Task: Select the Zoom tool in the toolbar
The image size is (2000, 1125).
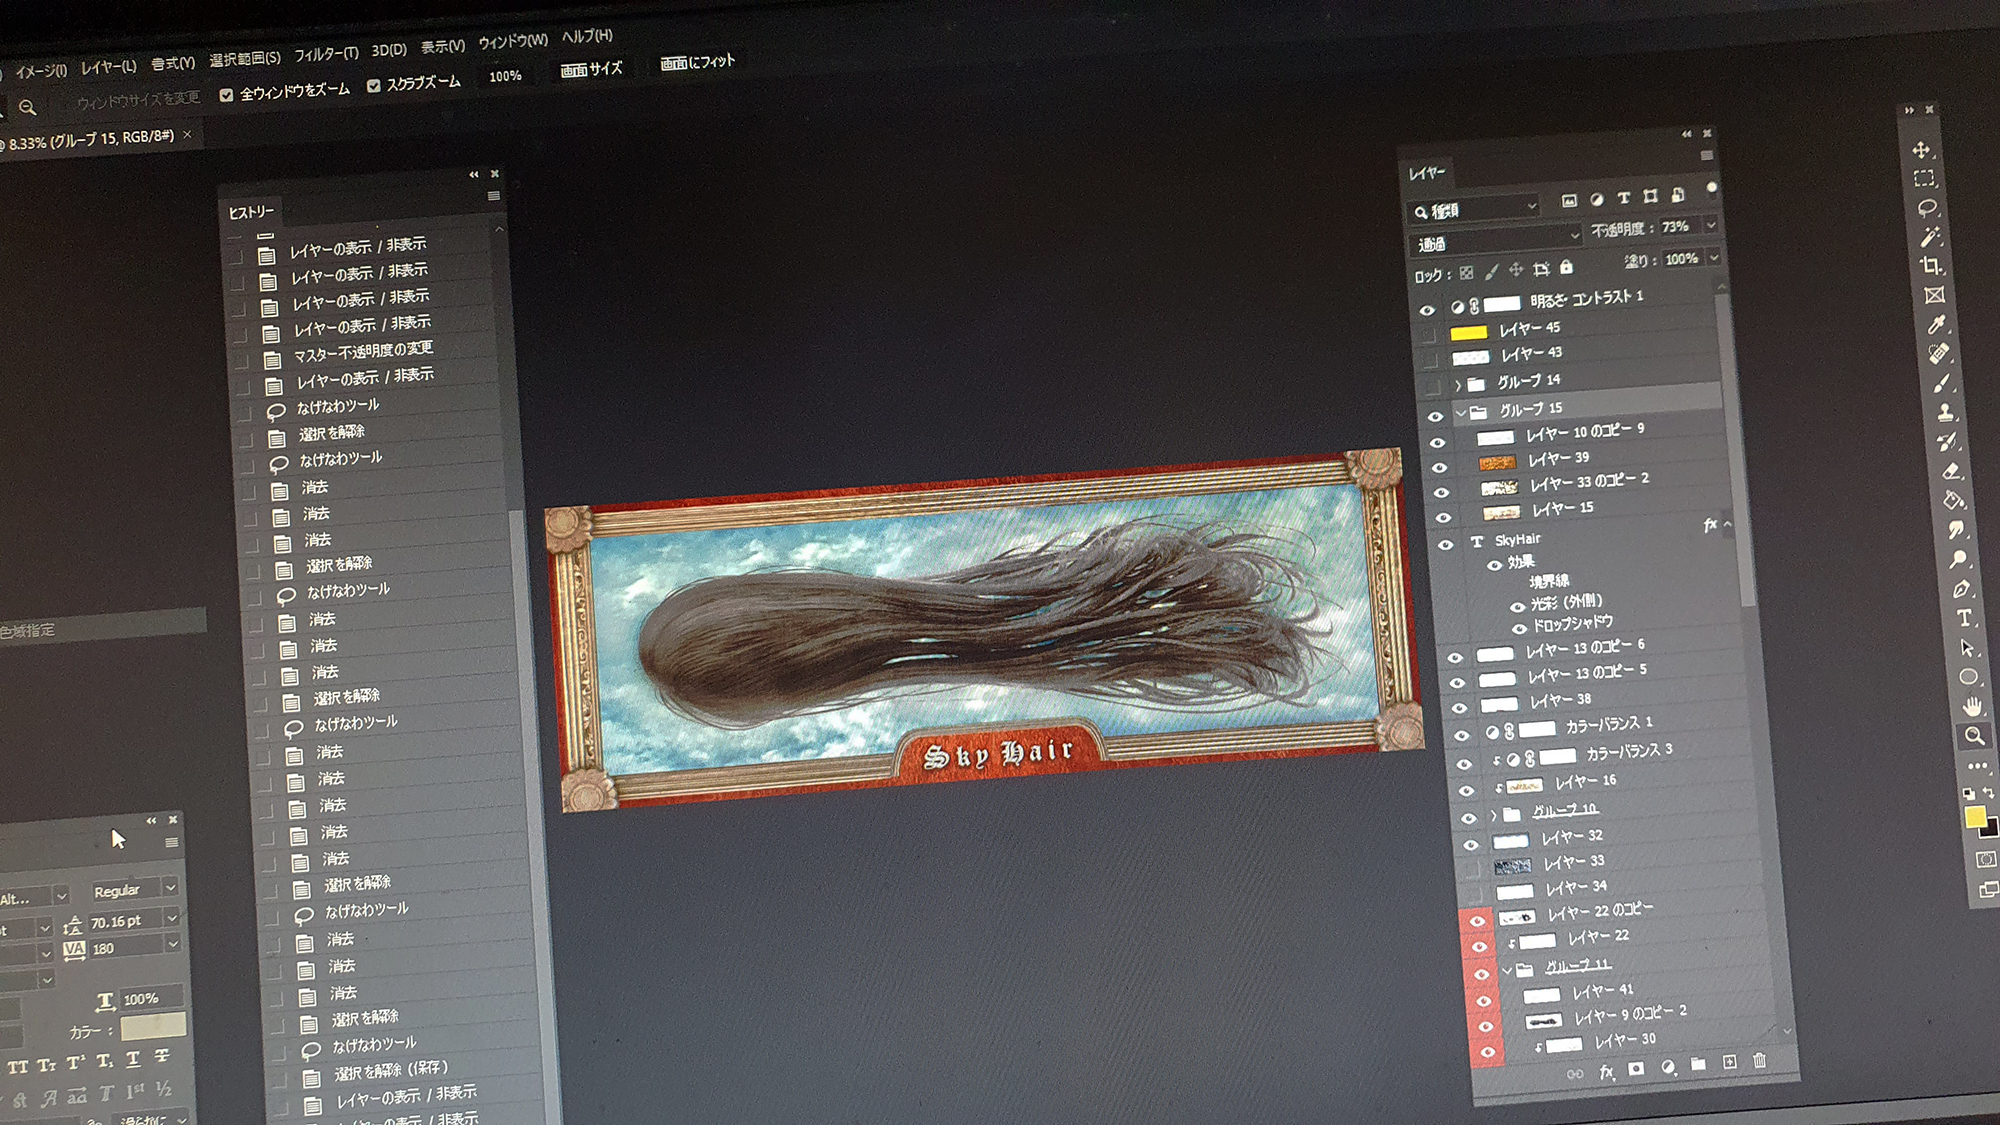Action: pos(1975,736)
